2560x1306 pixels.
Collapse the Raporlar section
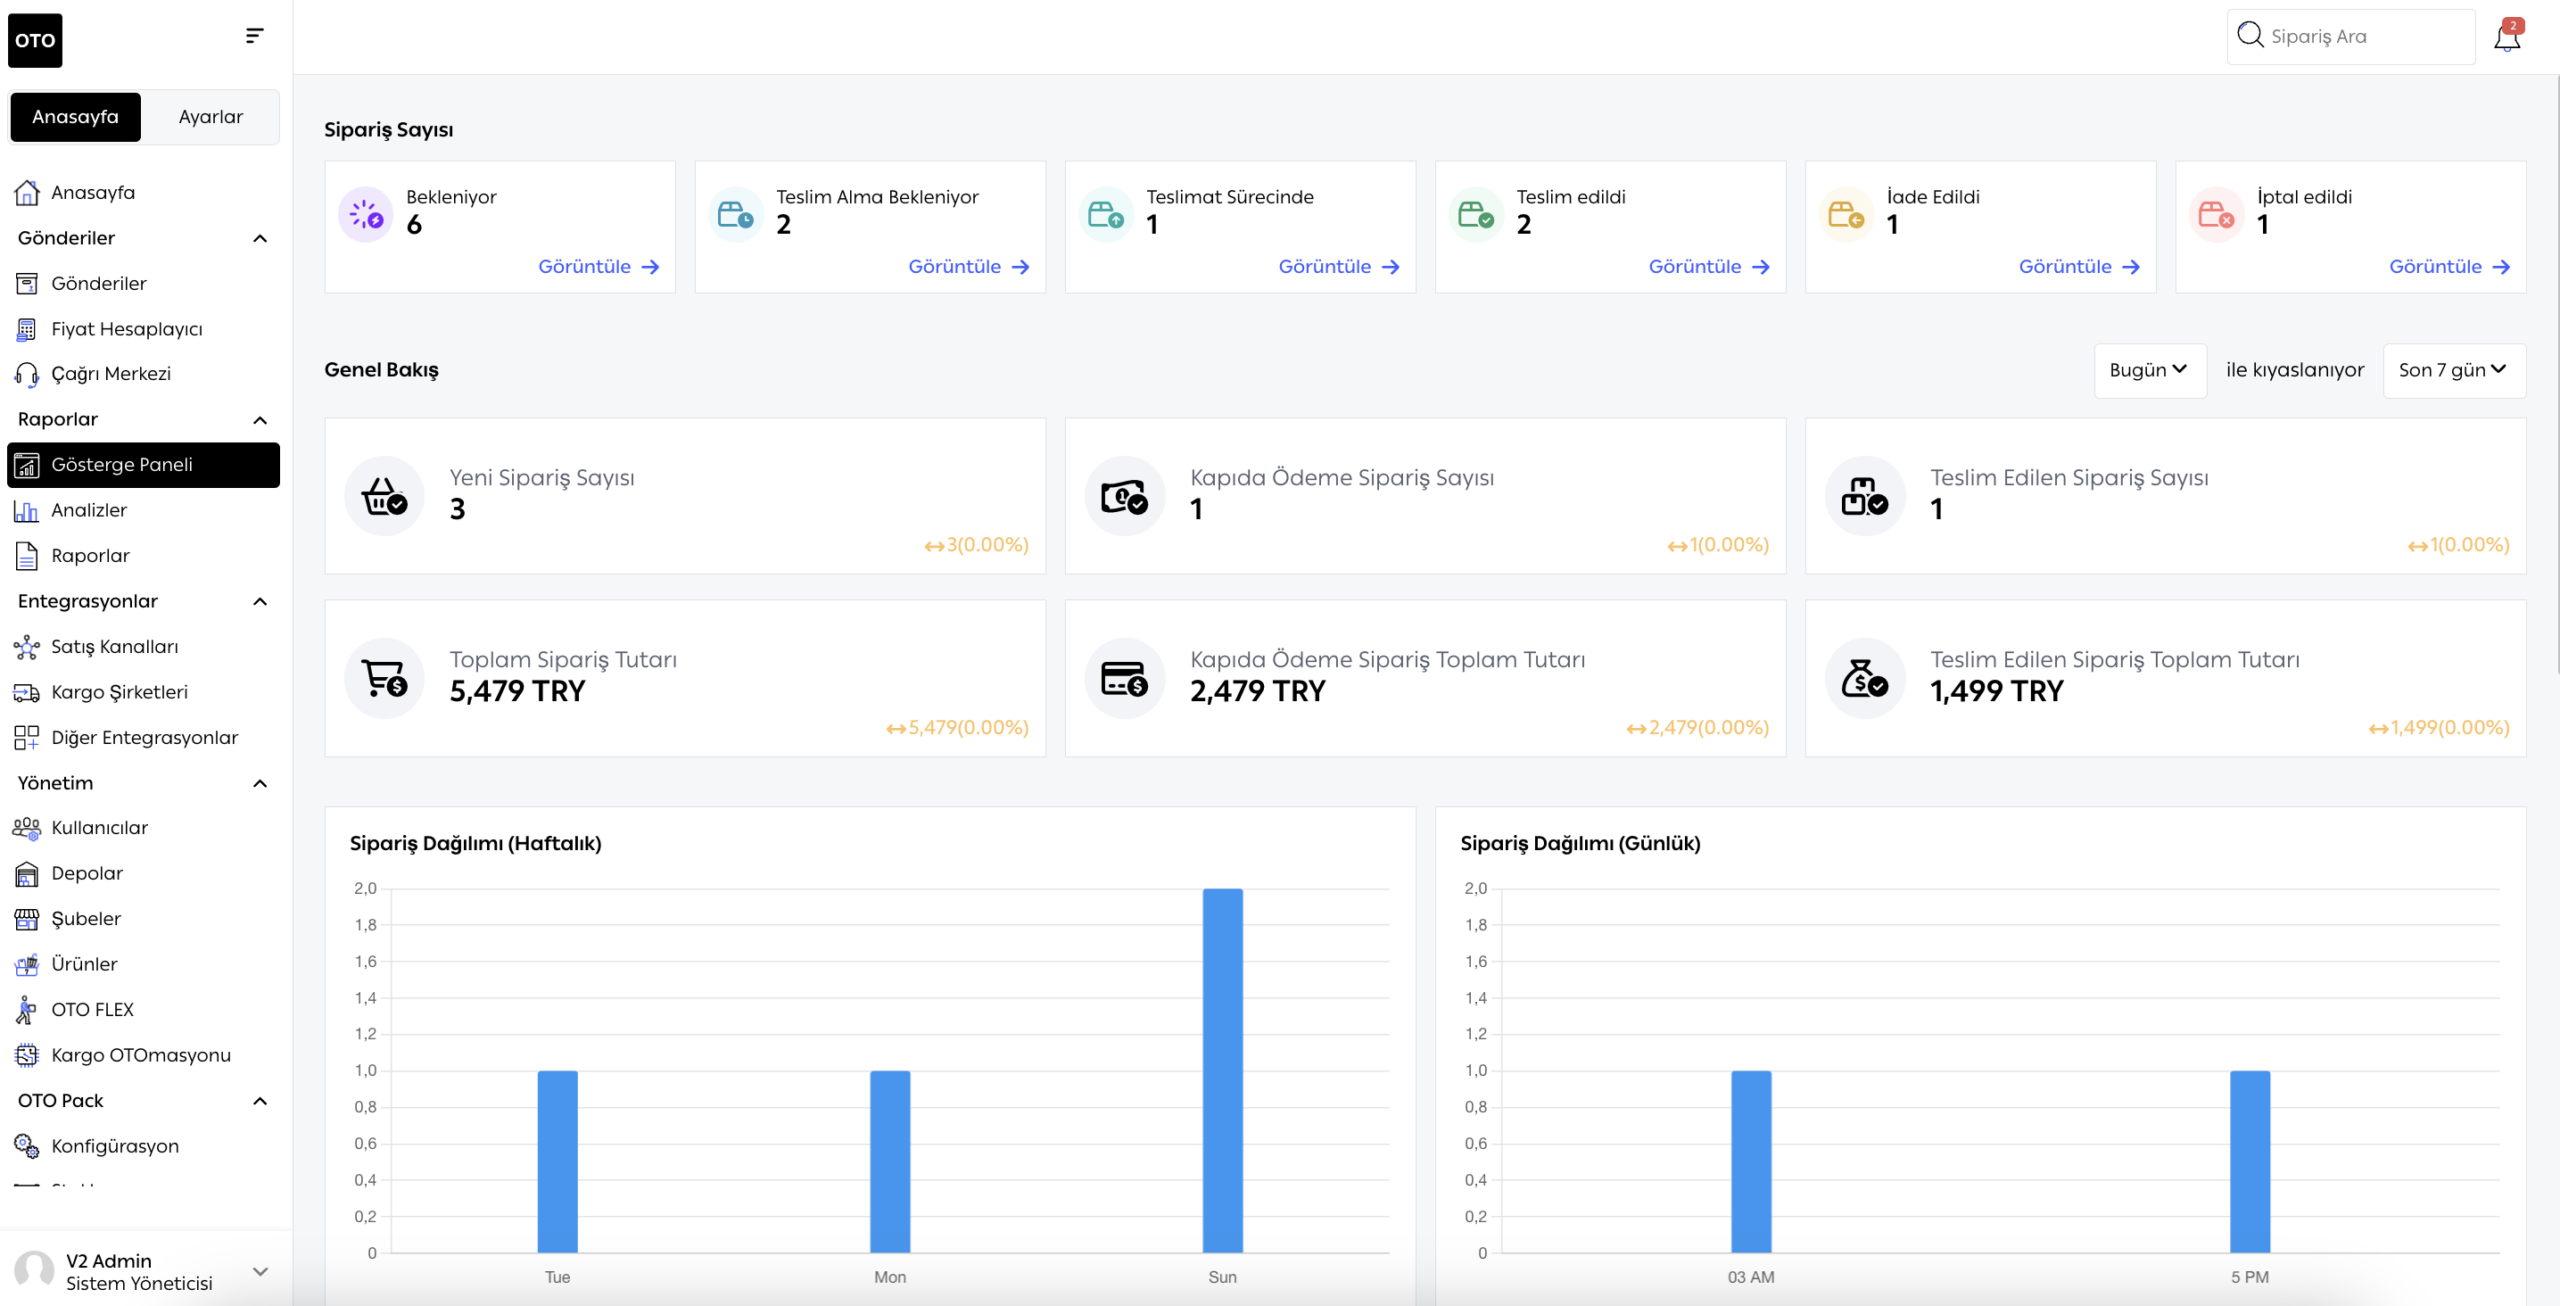pos(260,420)
